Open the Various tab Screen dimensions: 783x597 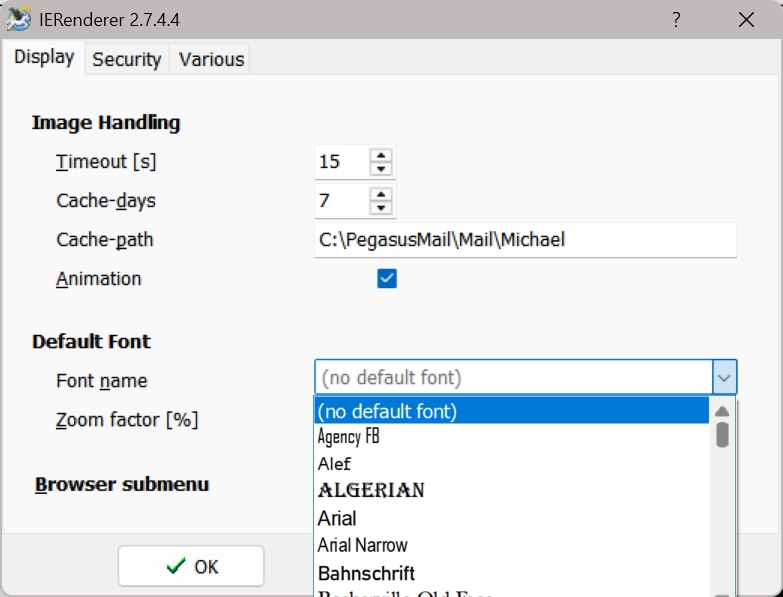click(x=212, y=59)
